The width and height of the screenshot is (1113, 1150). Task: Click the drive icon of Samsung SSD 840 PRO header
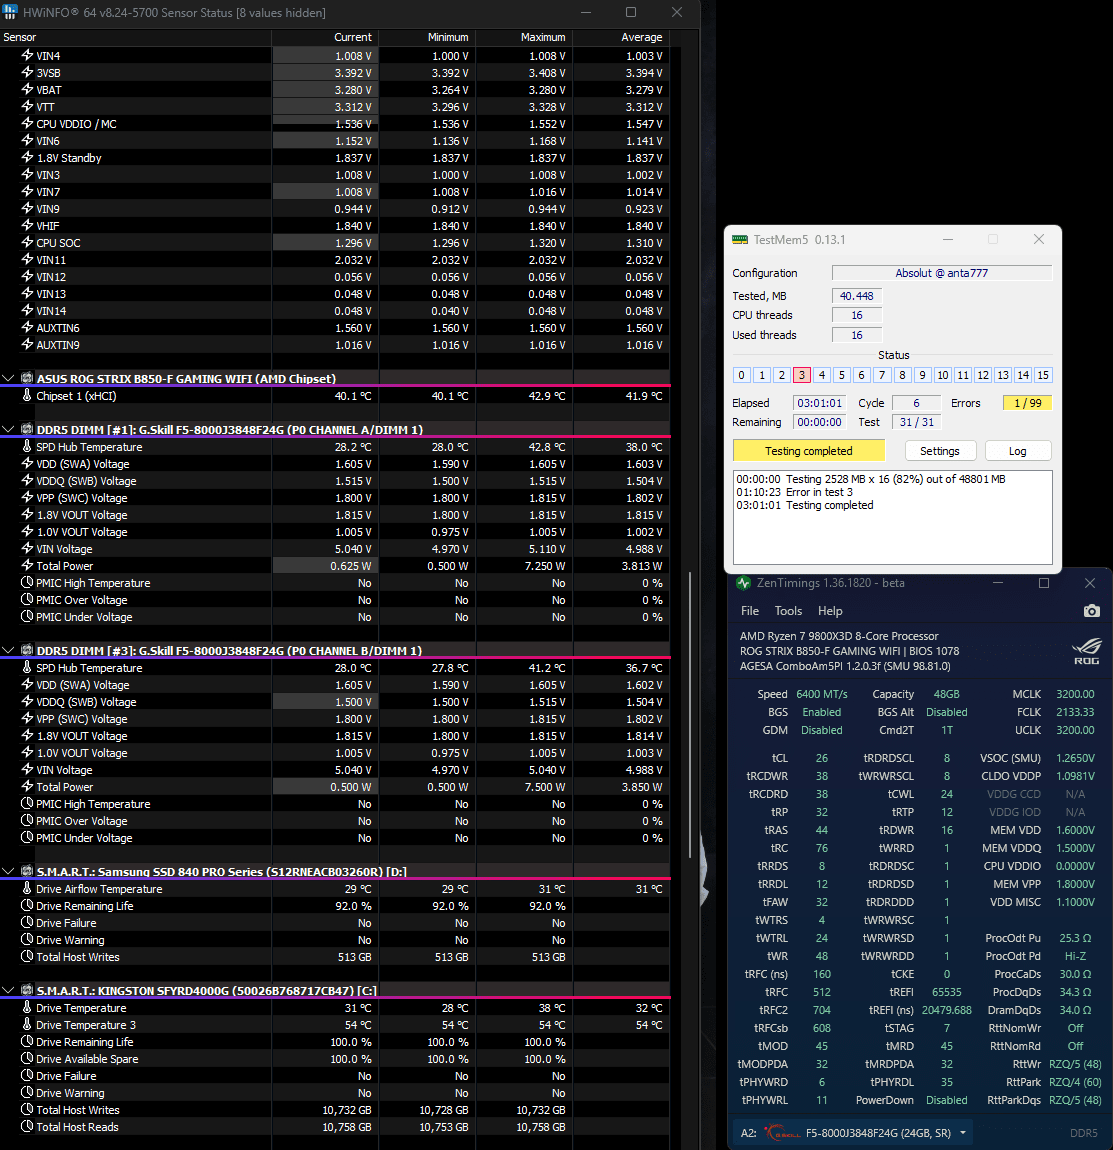click(x=27, y=871)
